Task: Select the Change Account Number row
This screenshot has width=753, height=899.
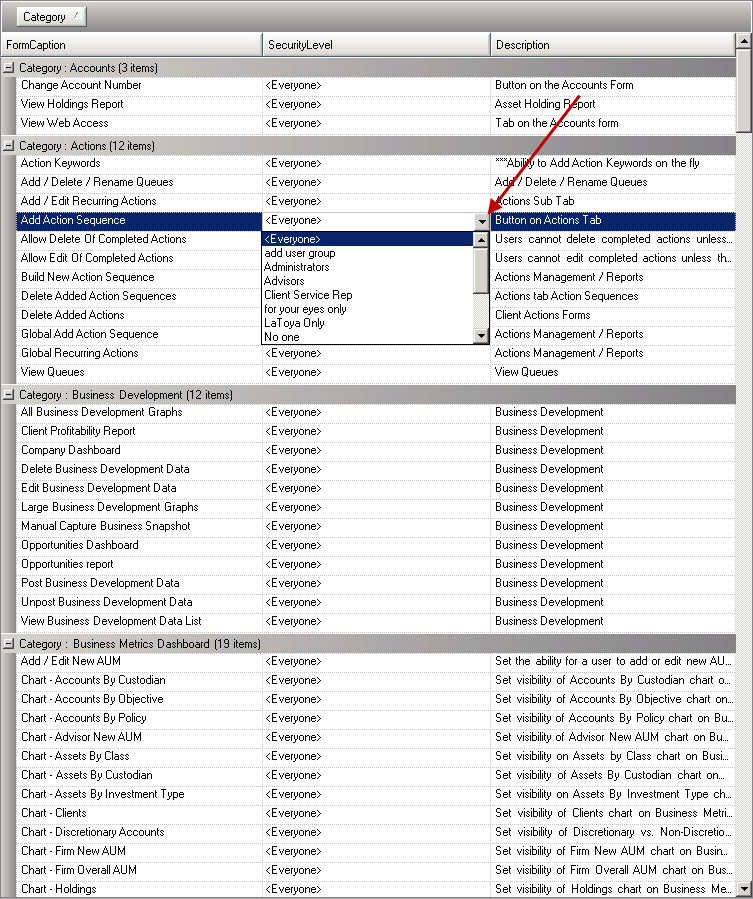Action: pyautogui.click(x=376, y=85)
